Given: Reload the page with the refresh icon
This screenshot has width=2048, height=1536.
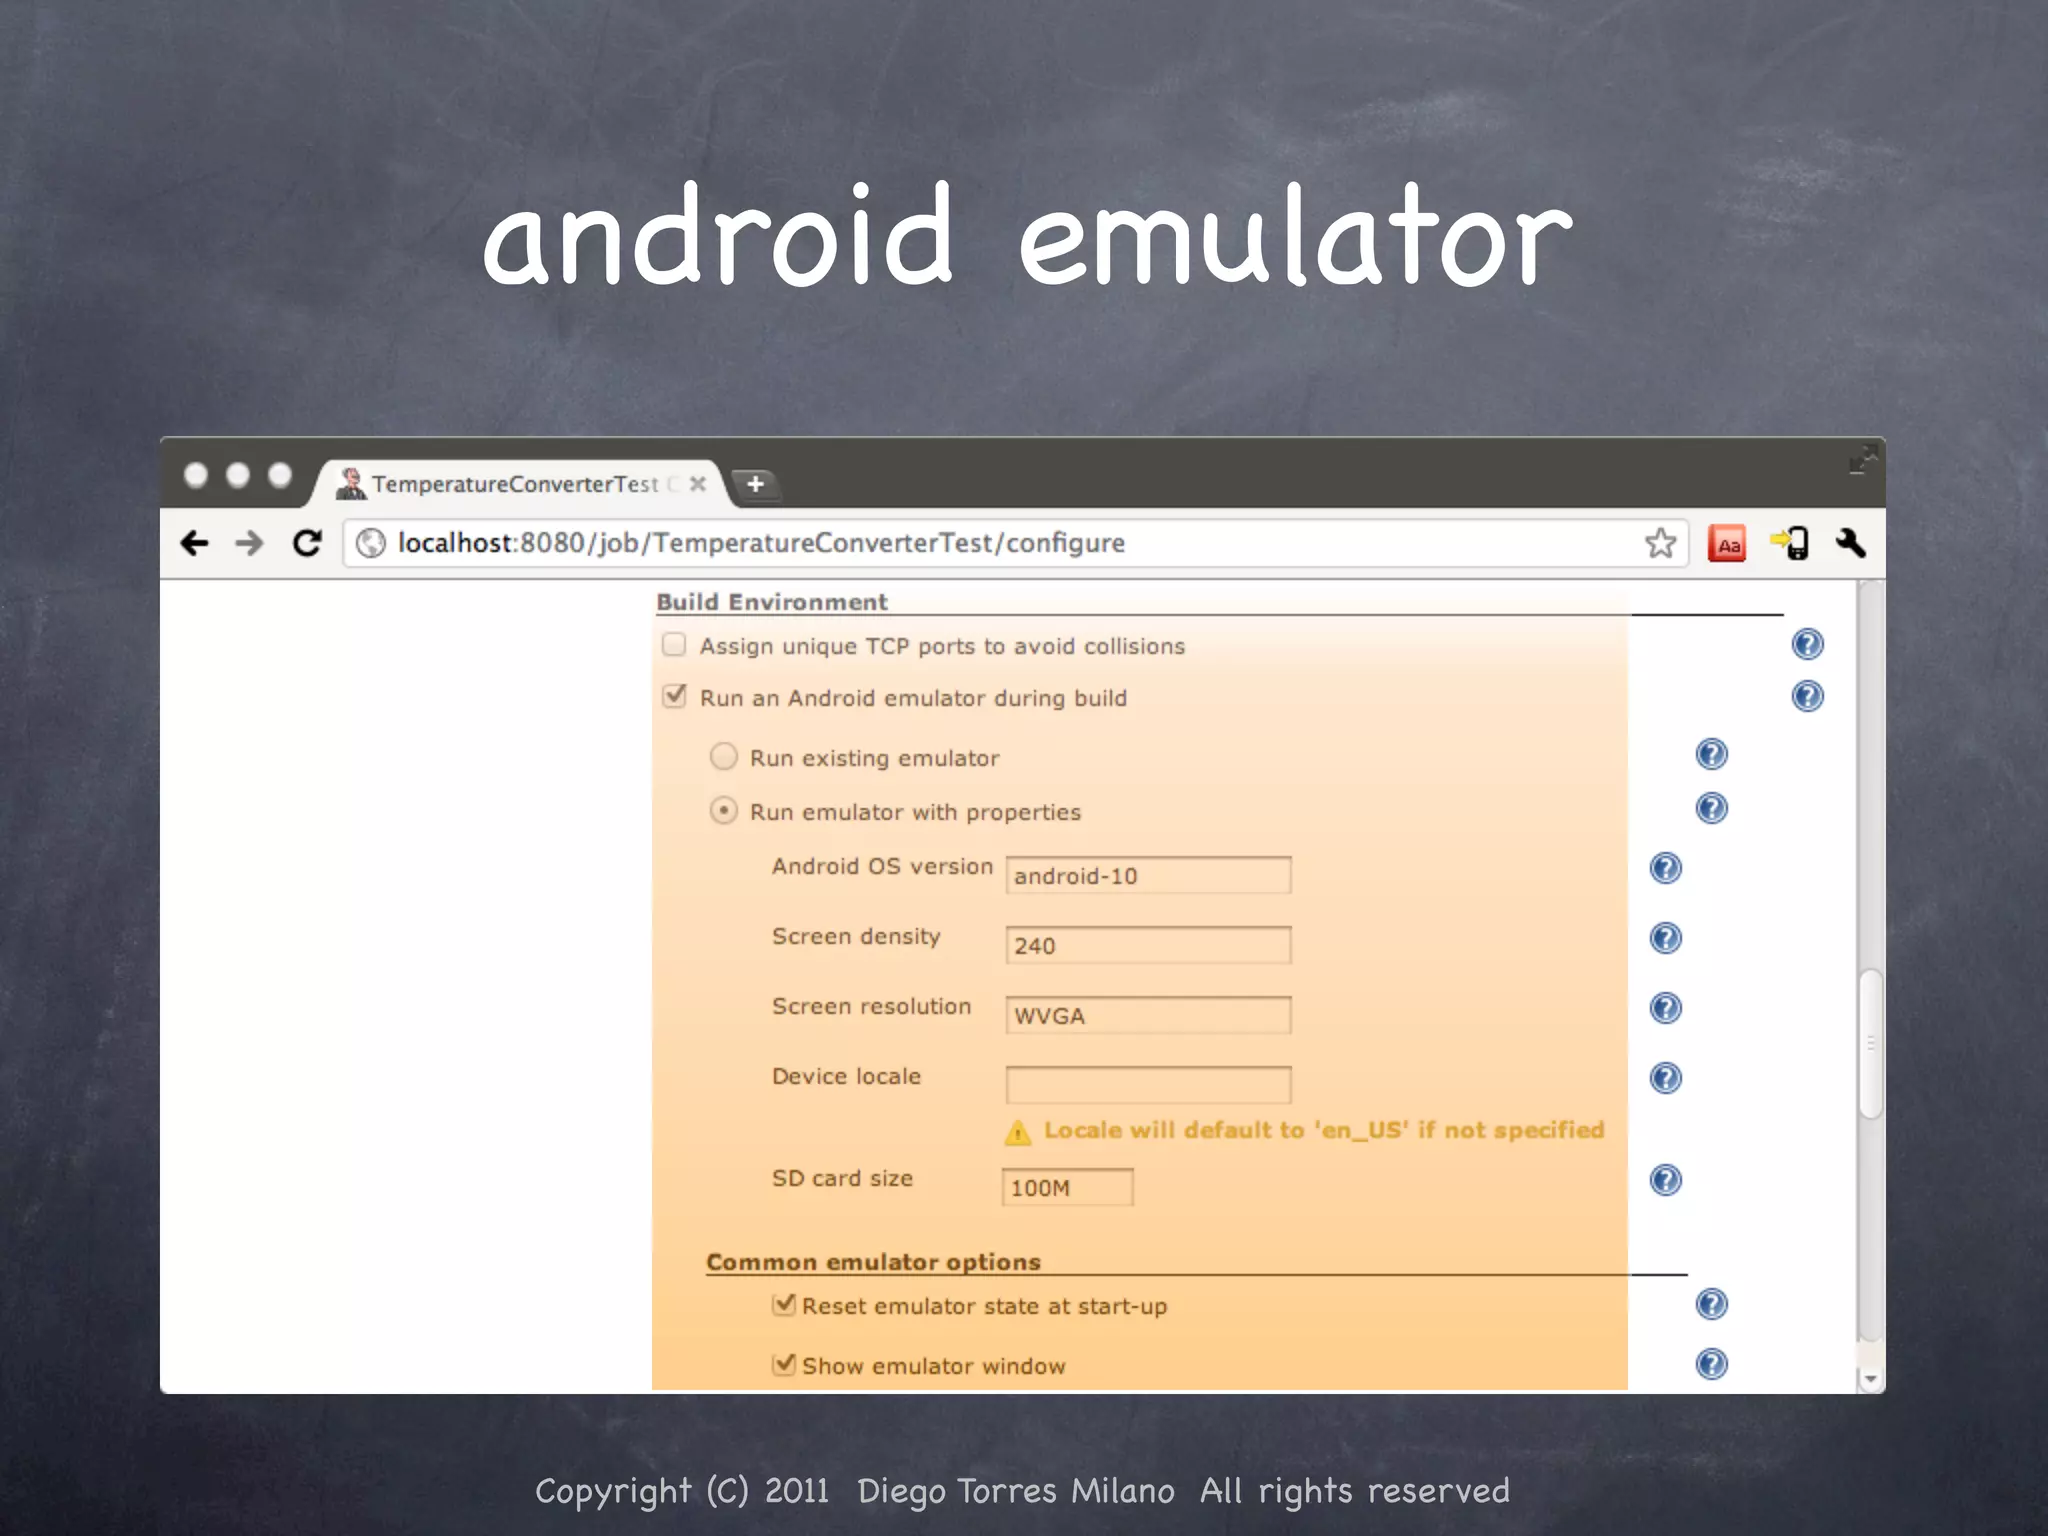Looking at the screenshot, I should (307, 543).
